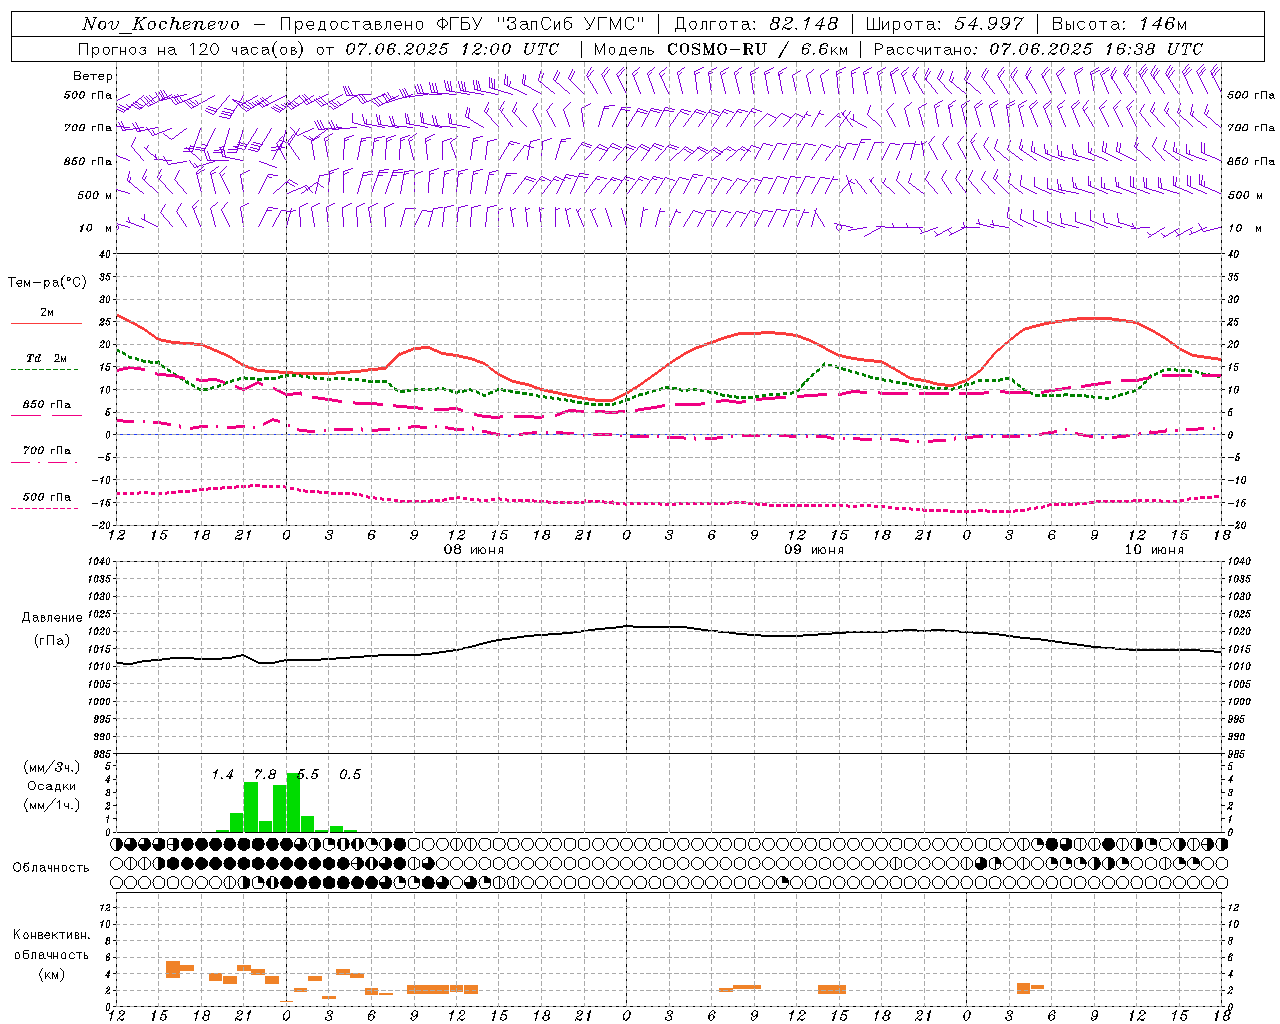Click the 'Высота: 146м' elevation text
The height and width of the screenshot is (1024, 1280).
(x=1119, y=24)
